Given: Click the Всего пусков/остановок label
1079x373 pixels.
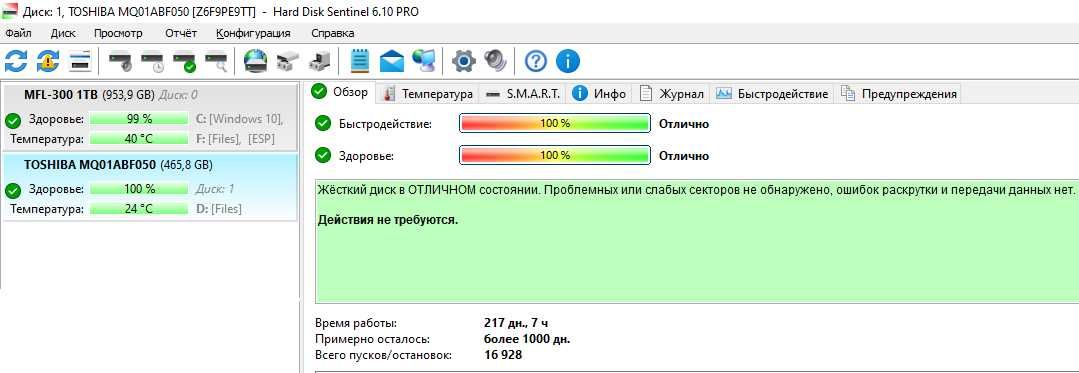Looking at the screenshot, I should pyautogui.click(x=383, y=355).
